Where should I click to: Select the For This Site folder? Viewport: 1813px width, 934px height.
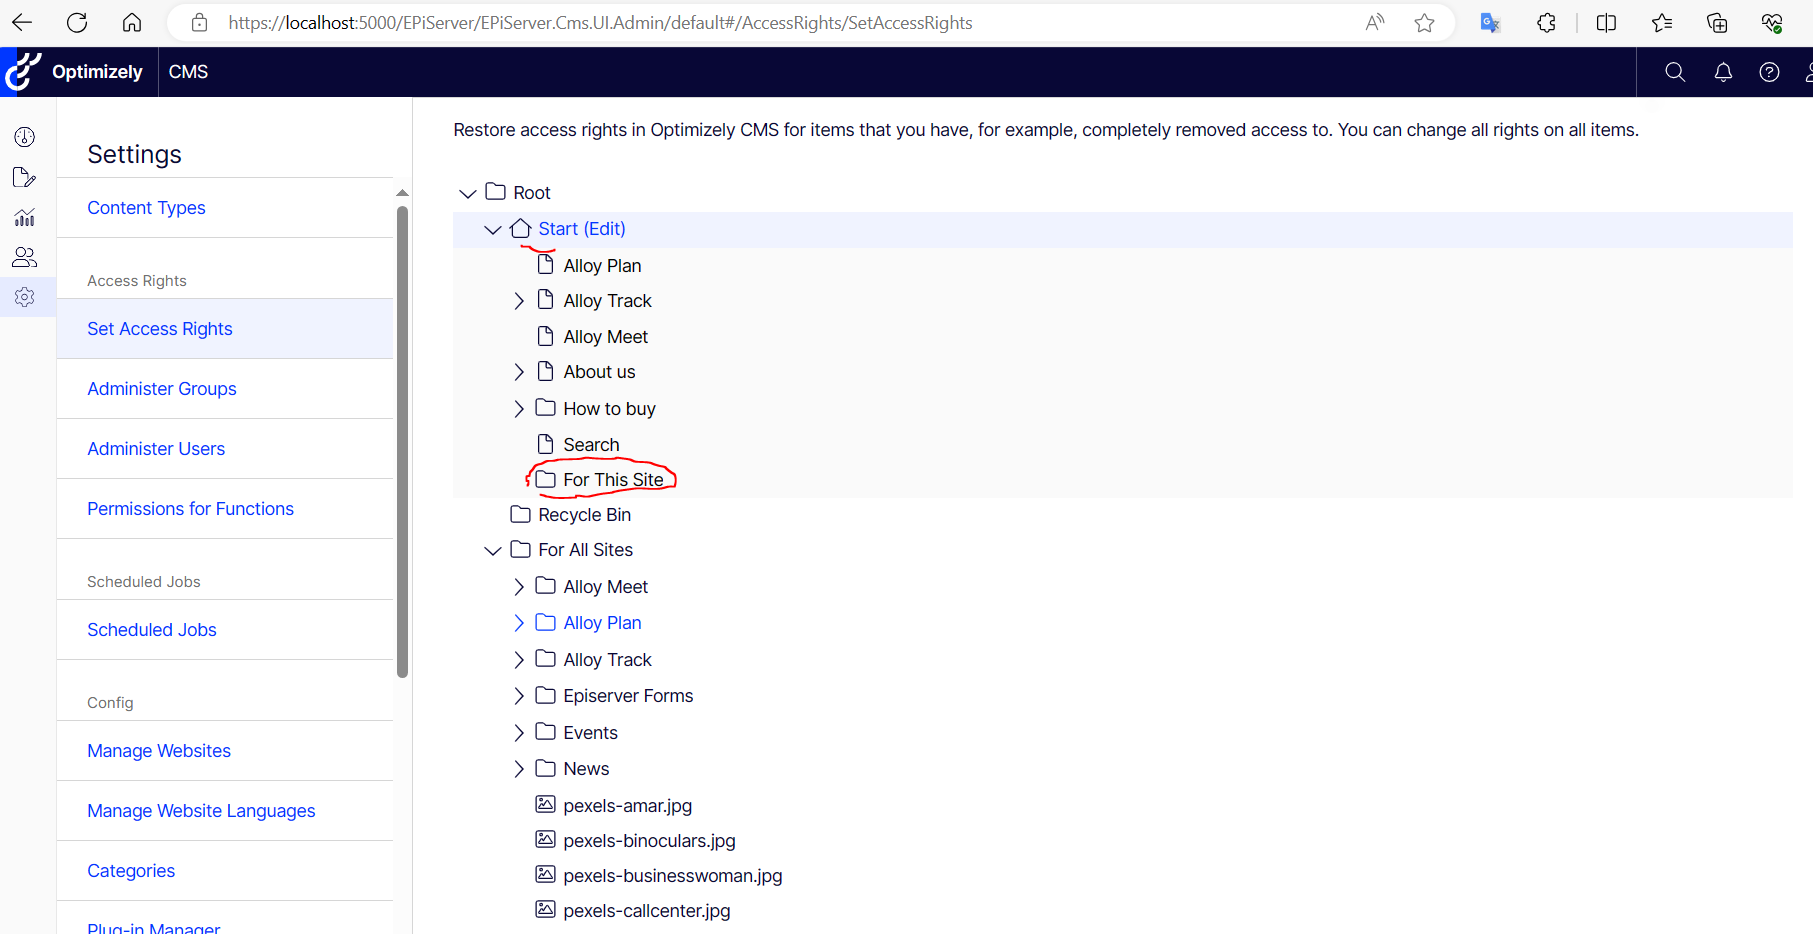(612, 480)
